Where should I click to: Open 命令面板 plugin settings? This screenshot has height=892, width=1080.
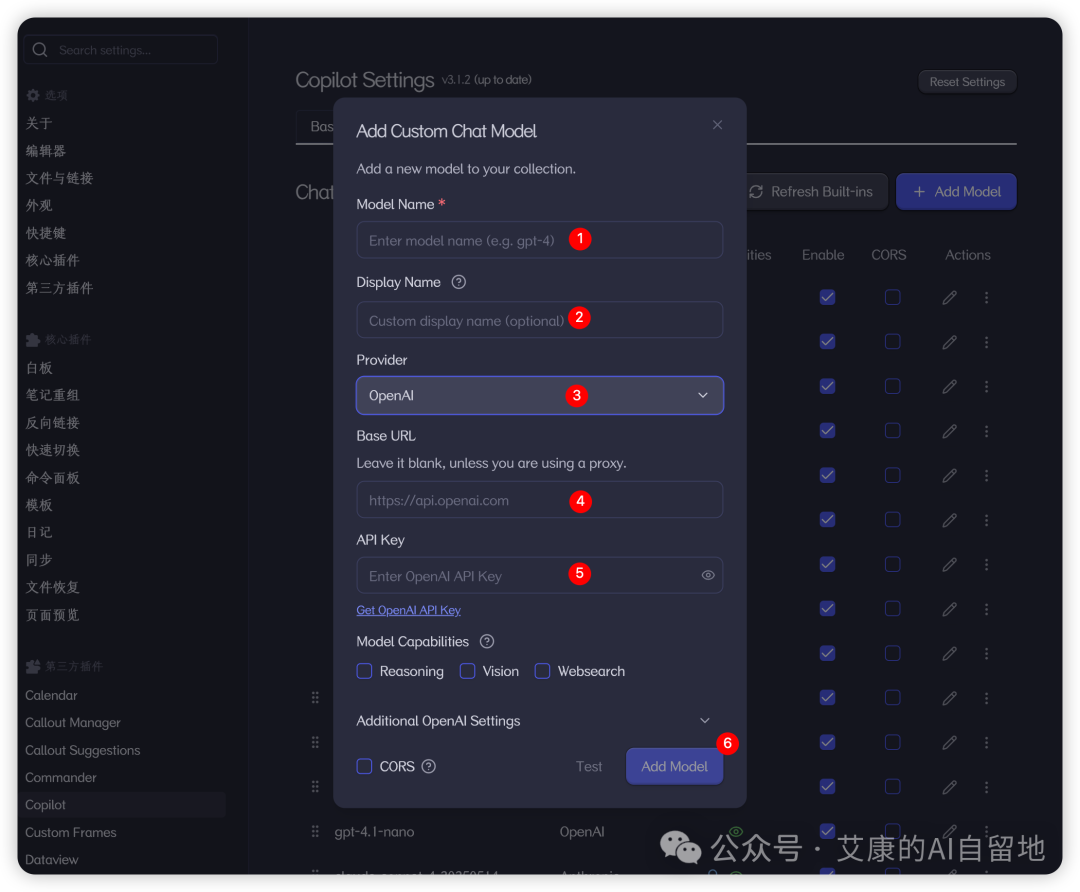pos(52,477)
